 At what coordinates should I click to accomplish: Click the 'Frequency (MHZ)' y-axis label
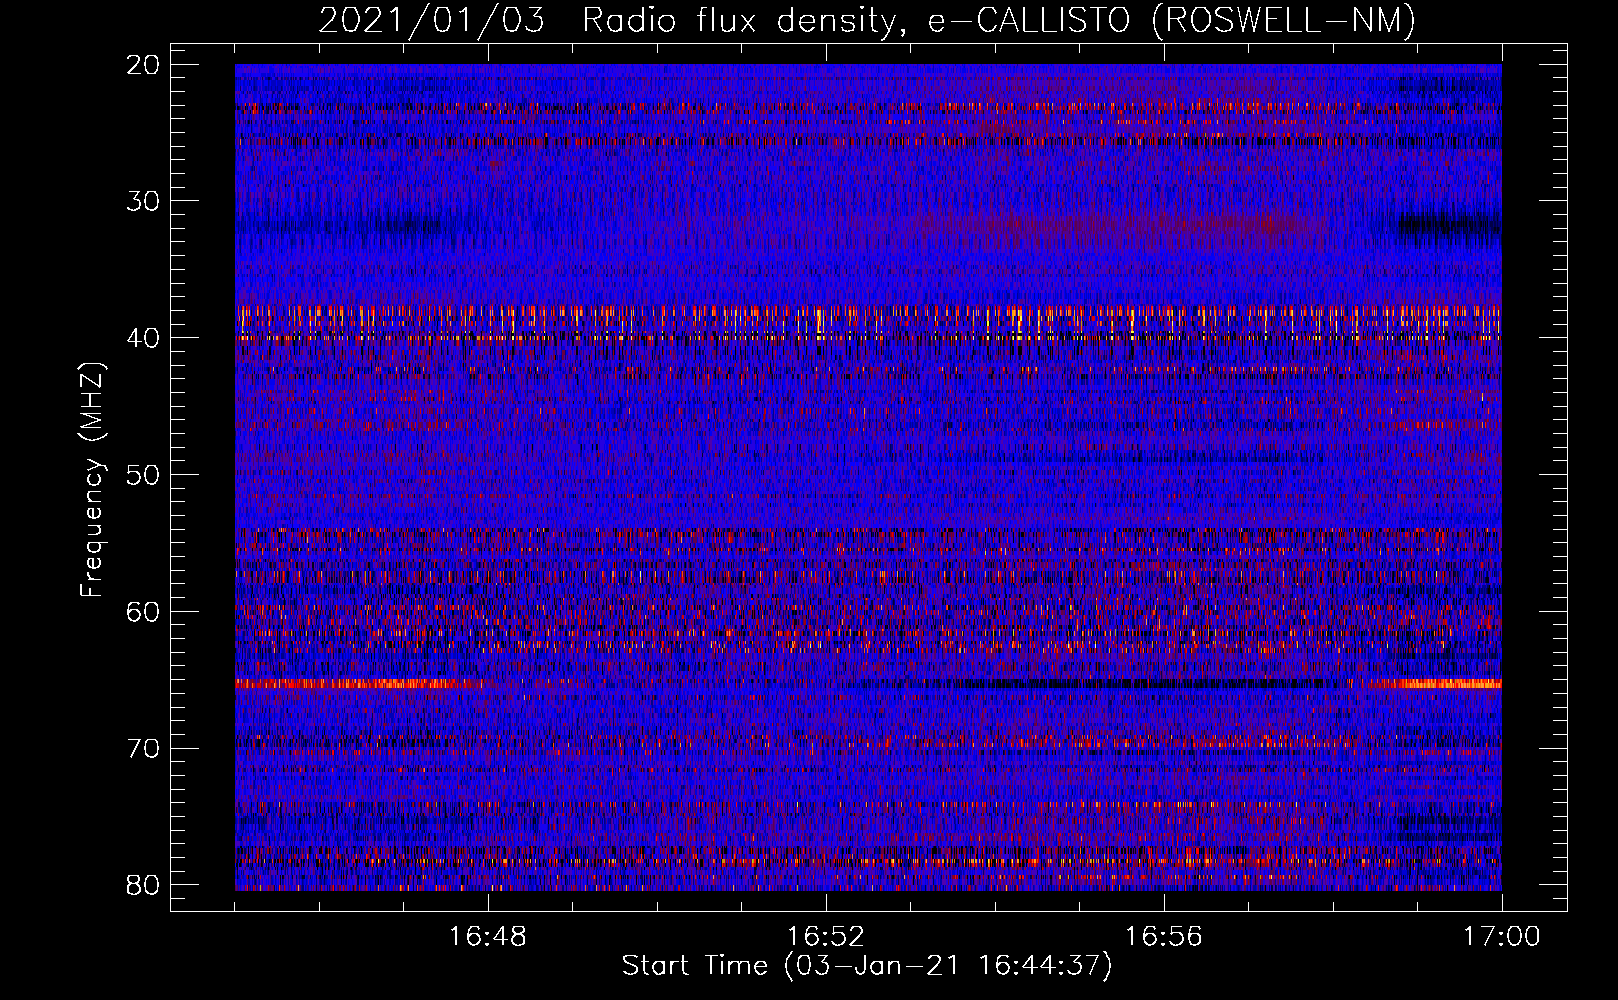click(92, 481)
